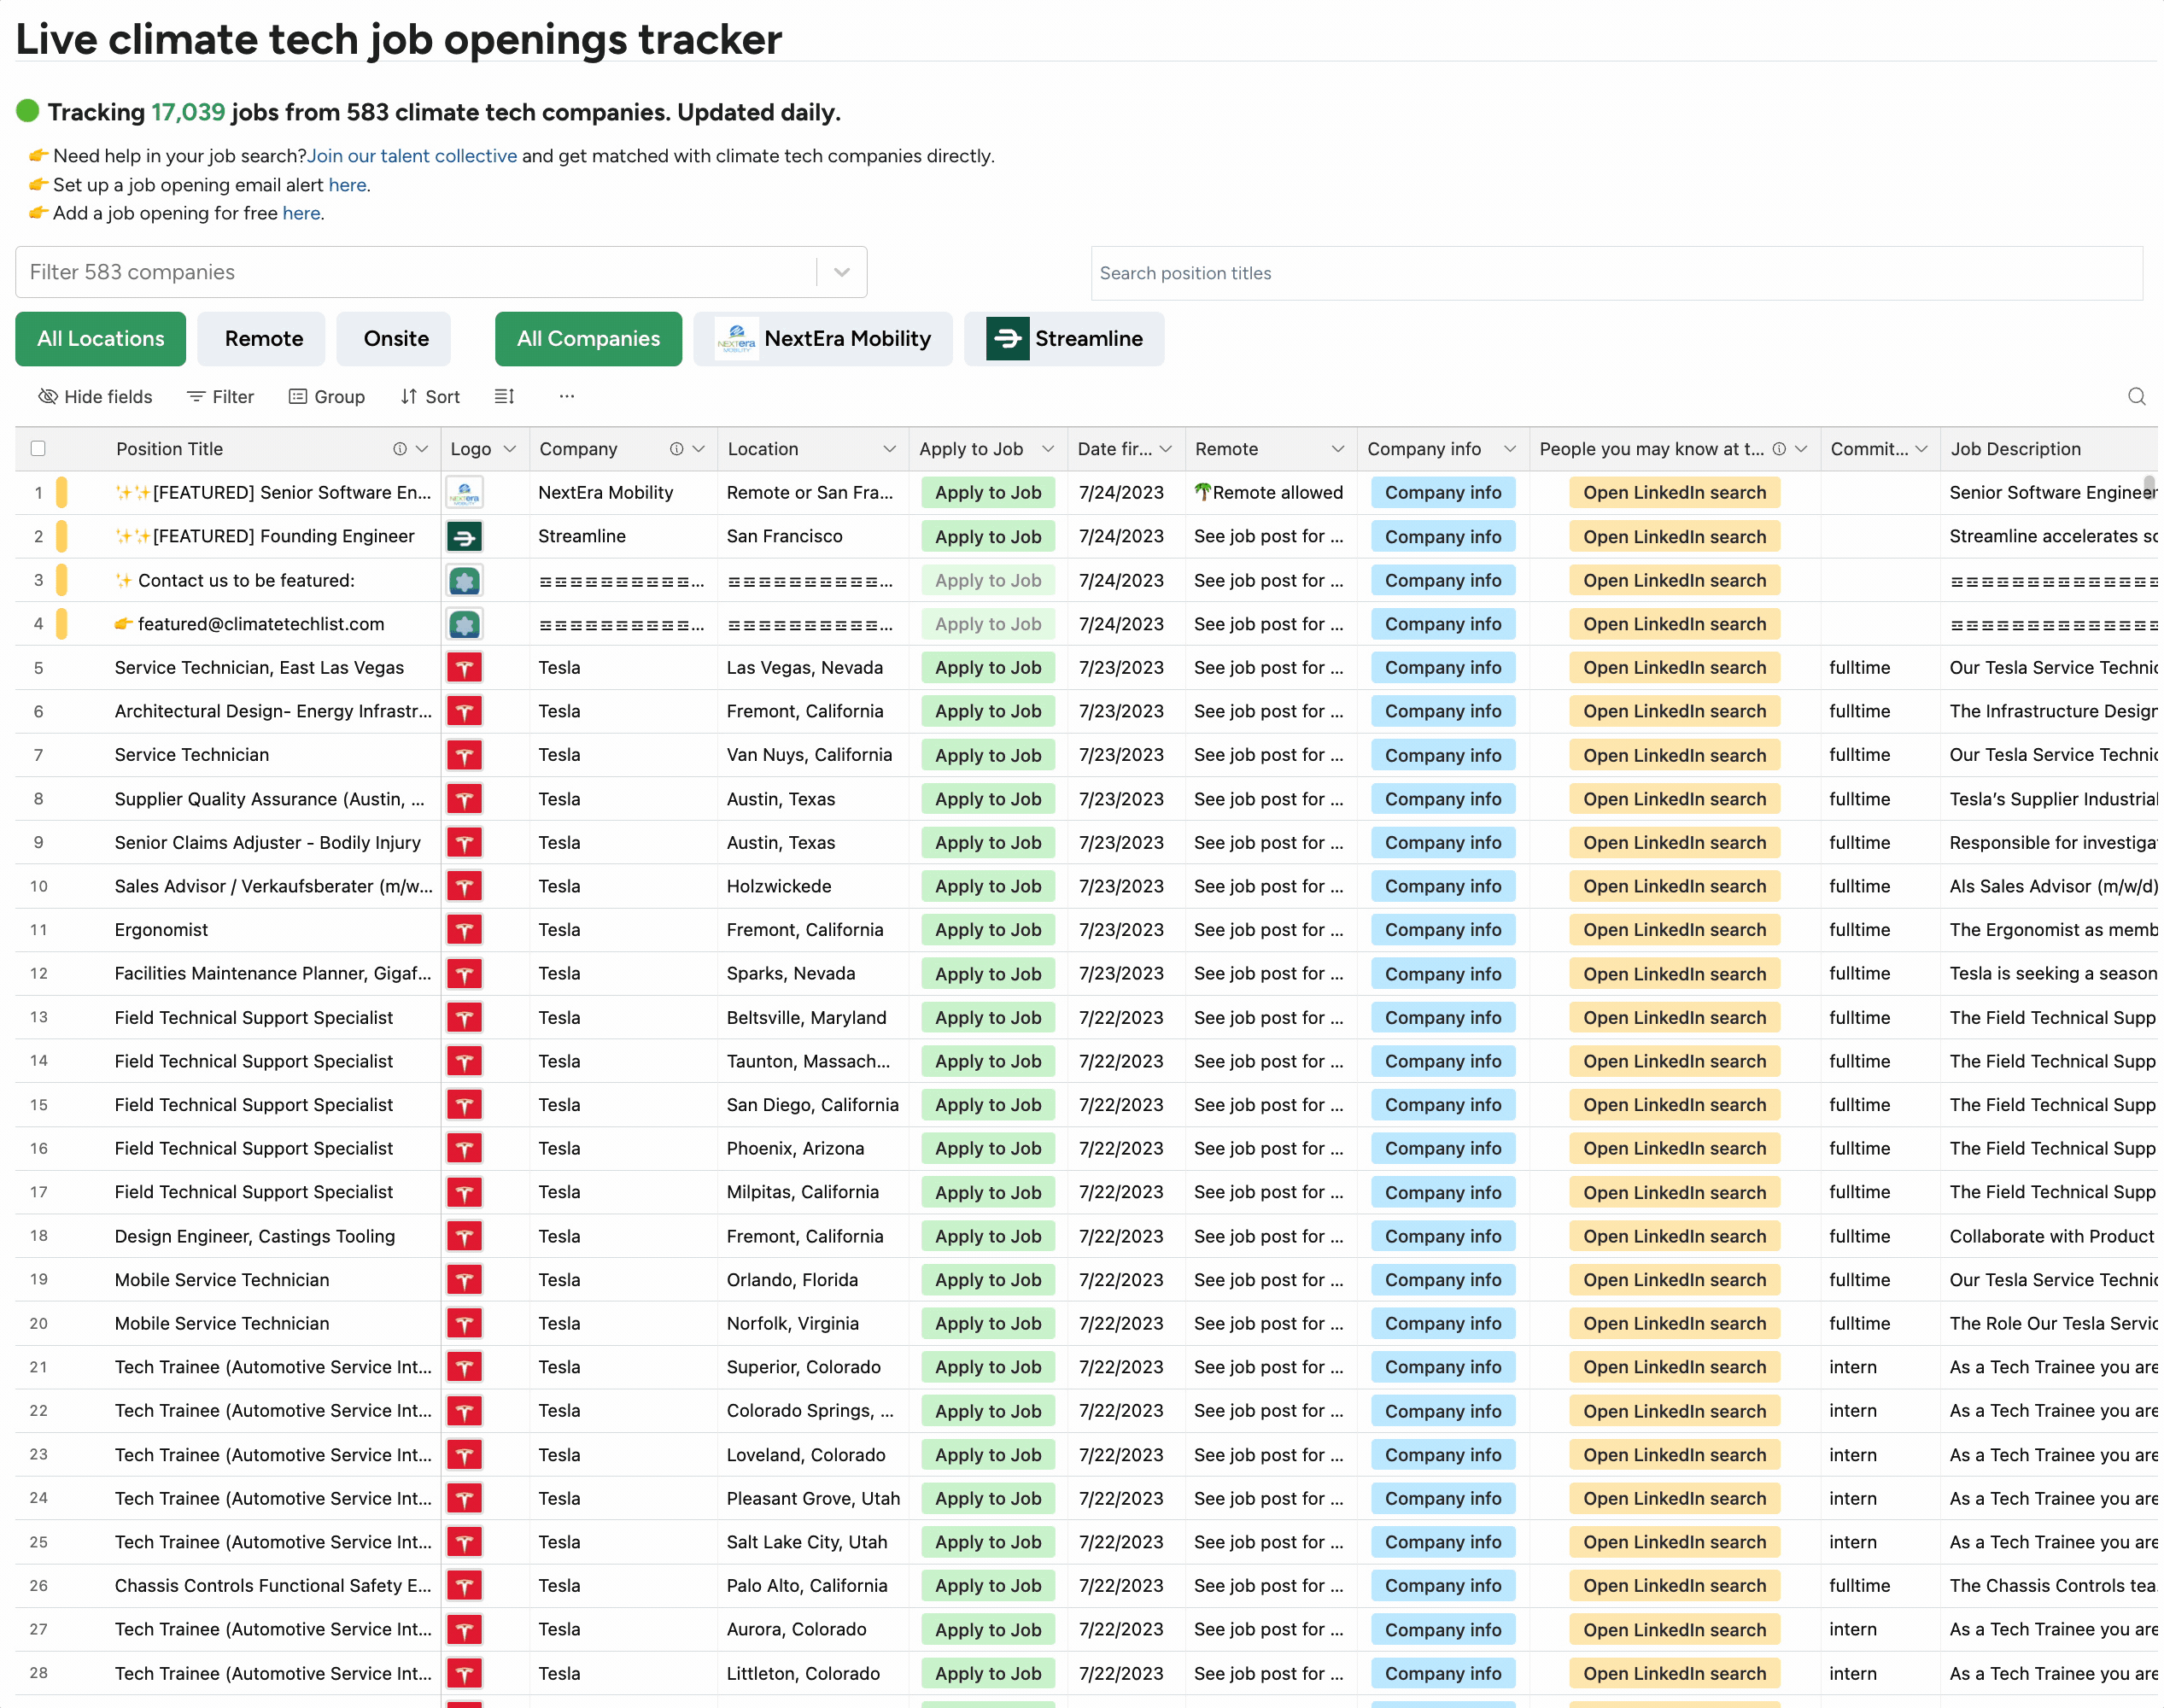
Task: Click the Tesla logo in row 18
Action: [464, 1236]
